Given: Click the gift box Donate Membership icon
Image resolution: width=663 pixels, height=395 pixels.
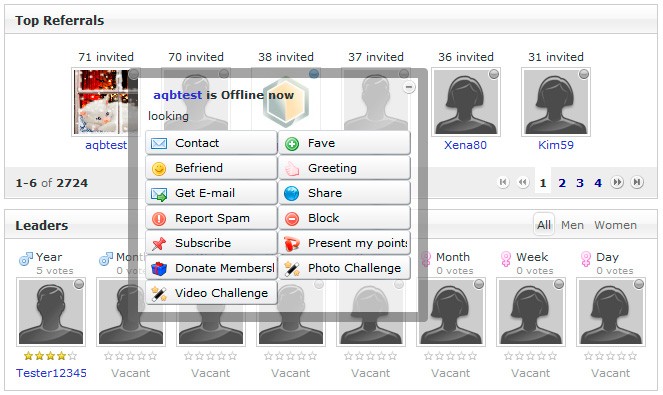Looking at the screenshot, I should pos(159,269).
